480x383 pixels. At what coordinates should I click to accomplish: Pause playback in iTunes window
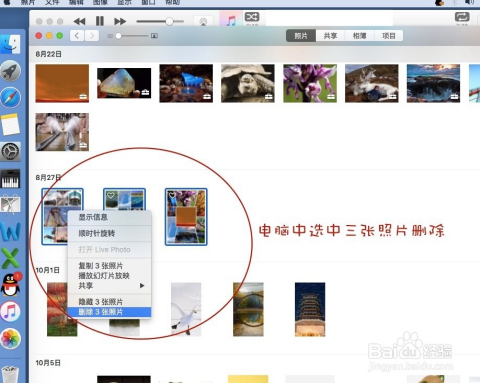pos(100,21)
